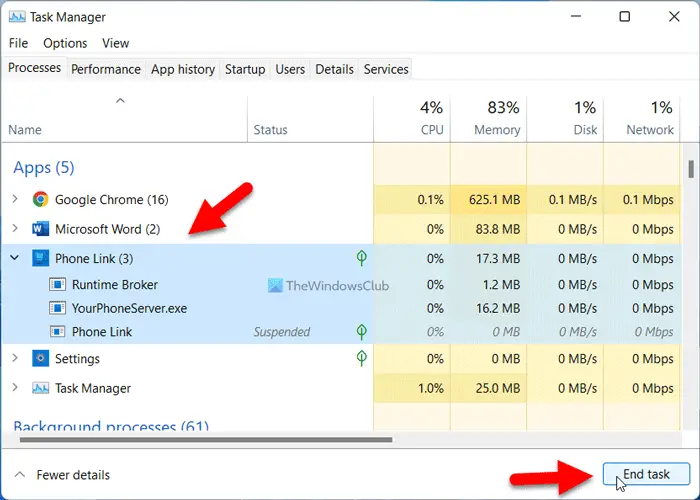This screenshot has height=500, width=700.
Task: Collapse the Phone Link (3) group
Action: pyautogui.click(x=15, y=258)
